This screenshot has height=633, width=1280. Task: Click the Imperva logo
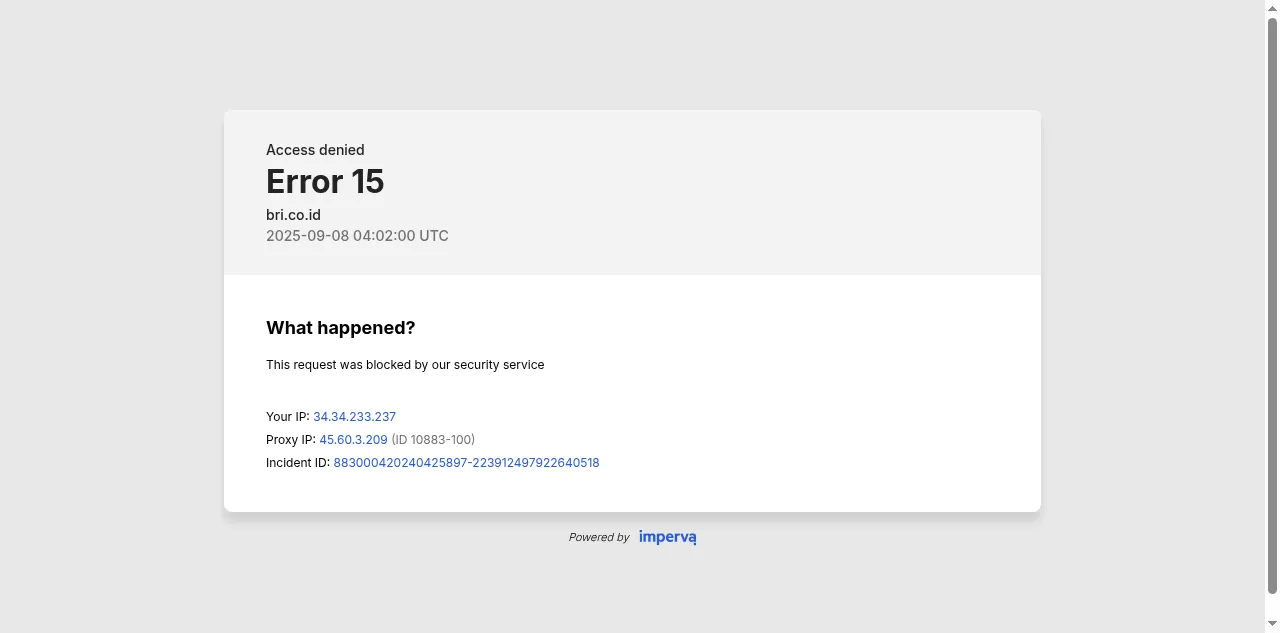(x=667, y=537)
